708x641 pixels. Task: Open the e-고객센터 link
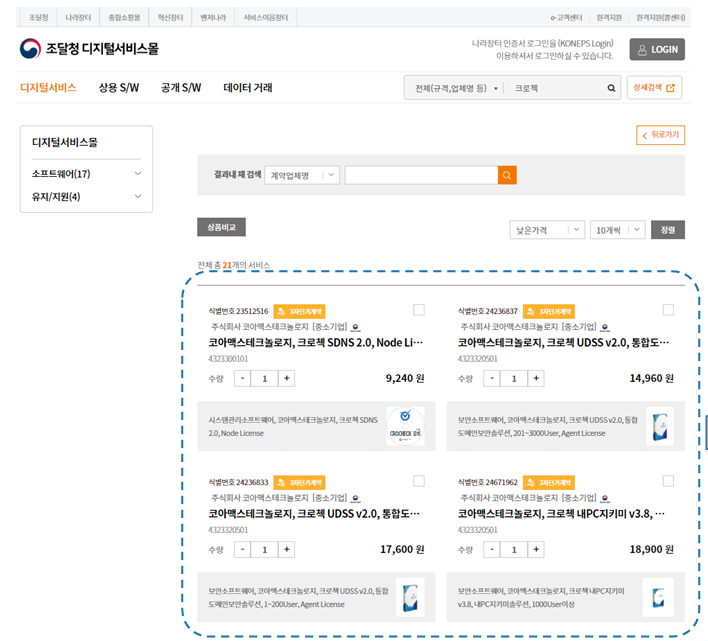pos(566,18)
